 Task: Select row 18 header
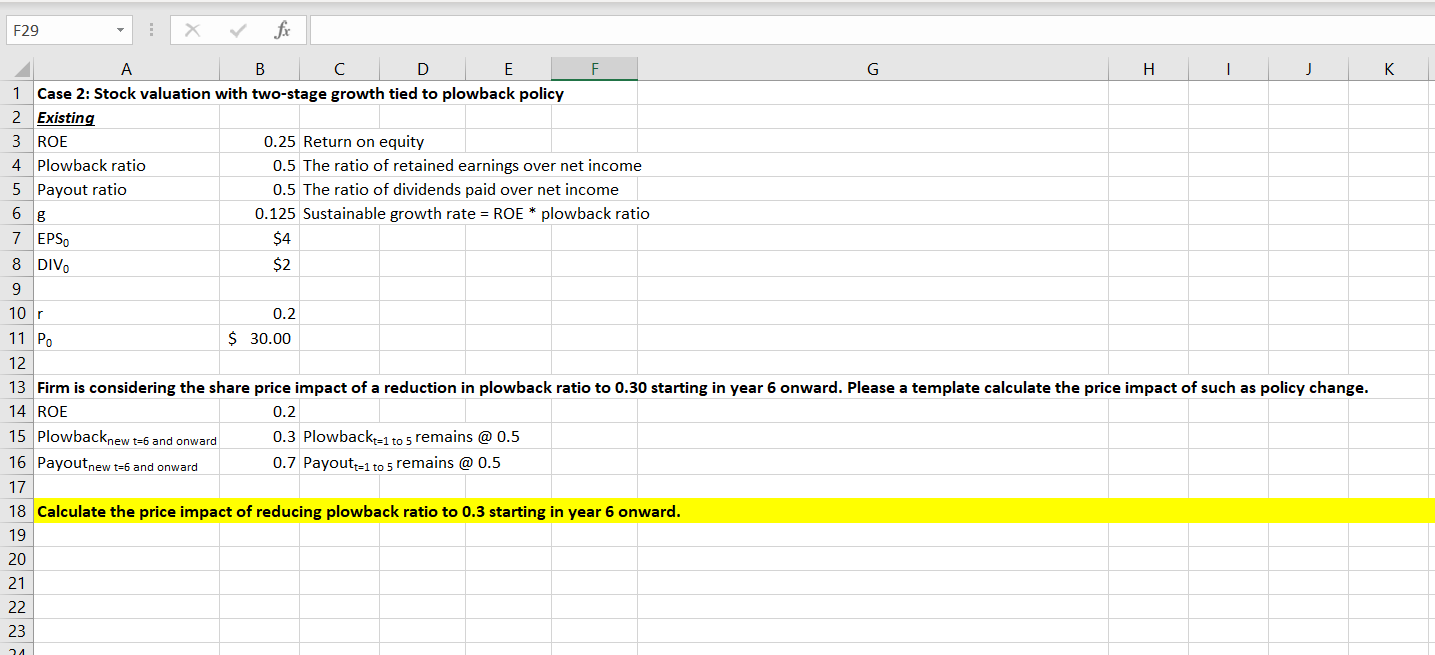pos(16,511)
